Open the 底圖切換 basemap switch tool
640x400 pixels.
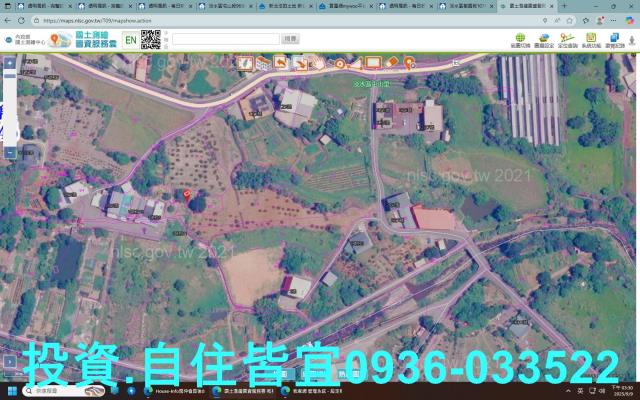click(x=521, y=41)
